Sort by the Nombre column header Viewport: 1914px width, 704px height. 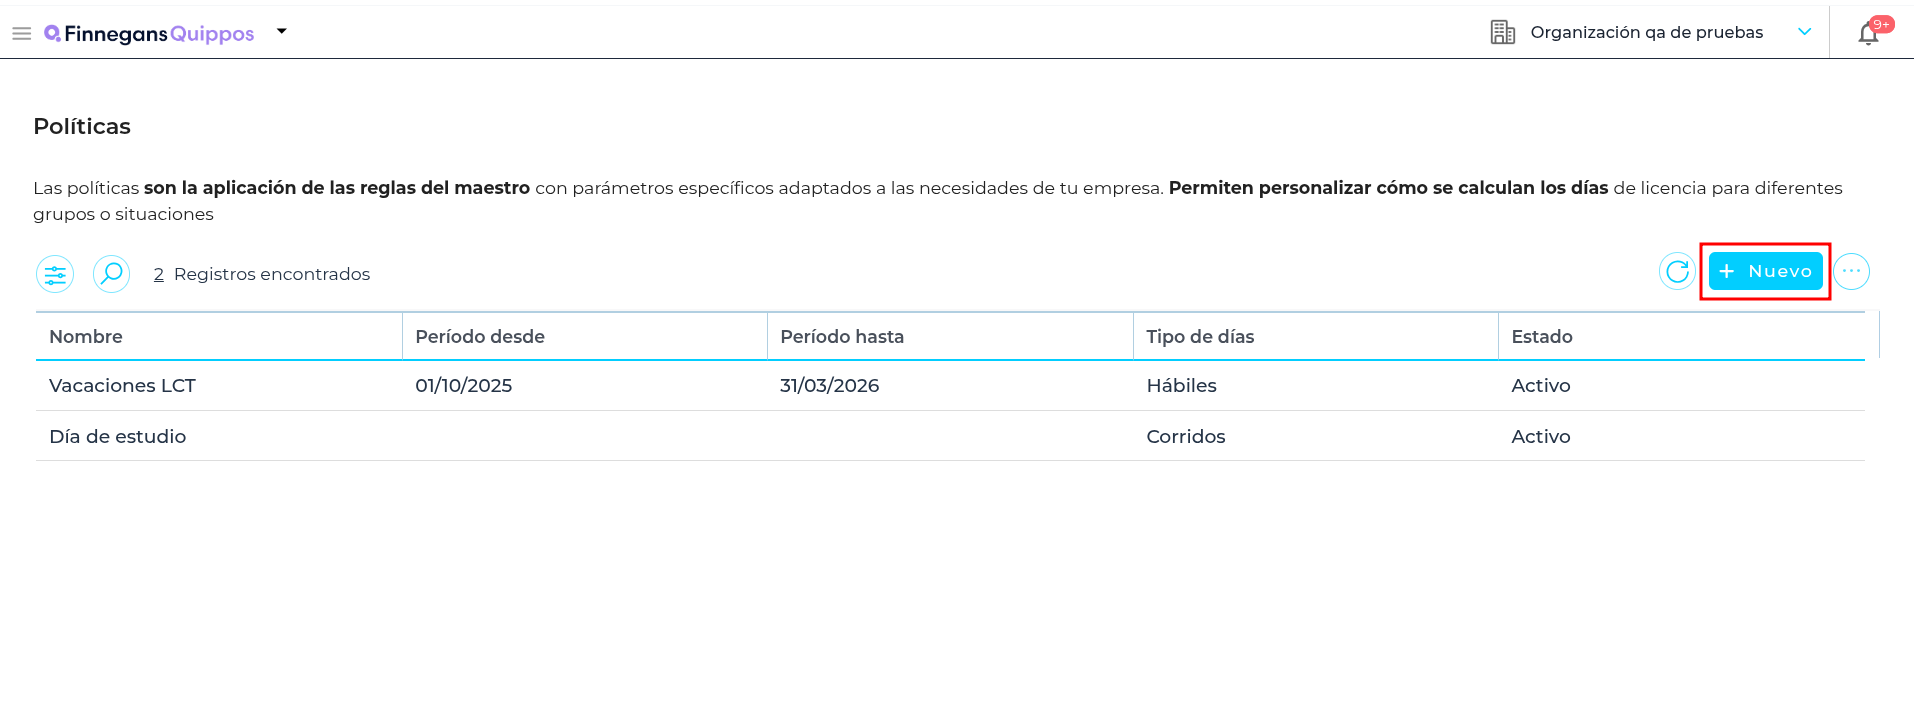[x=86, y=337]
